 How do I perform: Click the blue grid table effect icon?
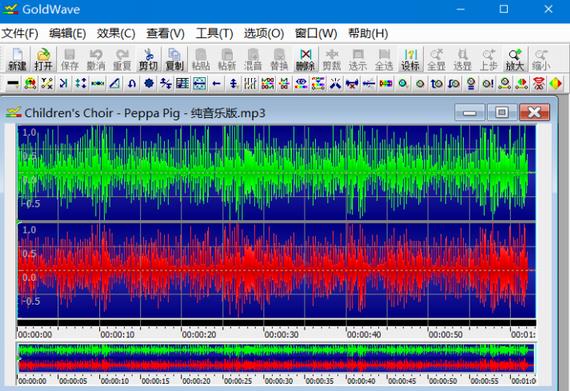coord(182,84)
